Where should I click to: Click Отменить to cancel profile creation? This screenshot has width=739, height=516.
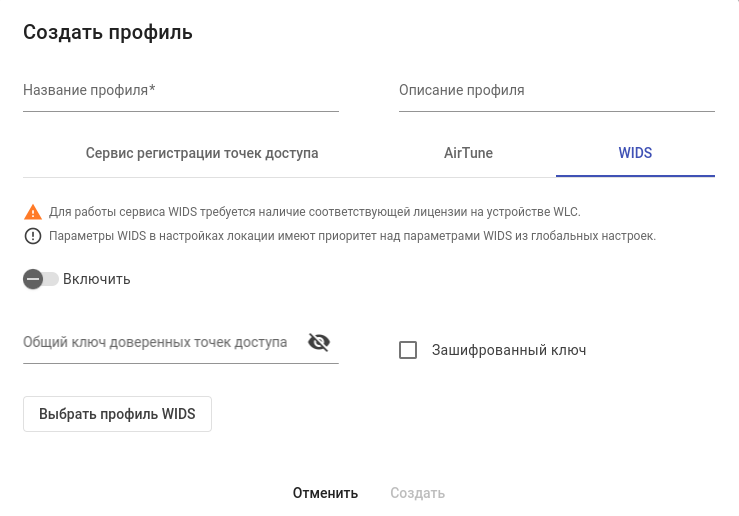pos(325,493)
